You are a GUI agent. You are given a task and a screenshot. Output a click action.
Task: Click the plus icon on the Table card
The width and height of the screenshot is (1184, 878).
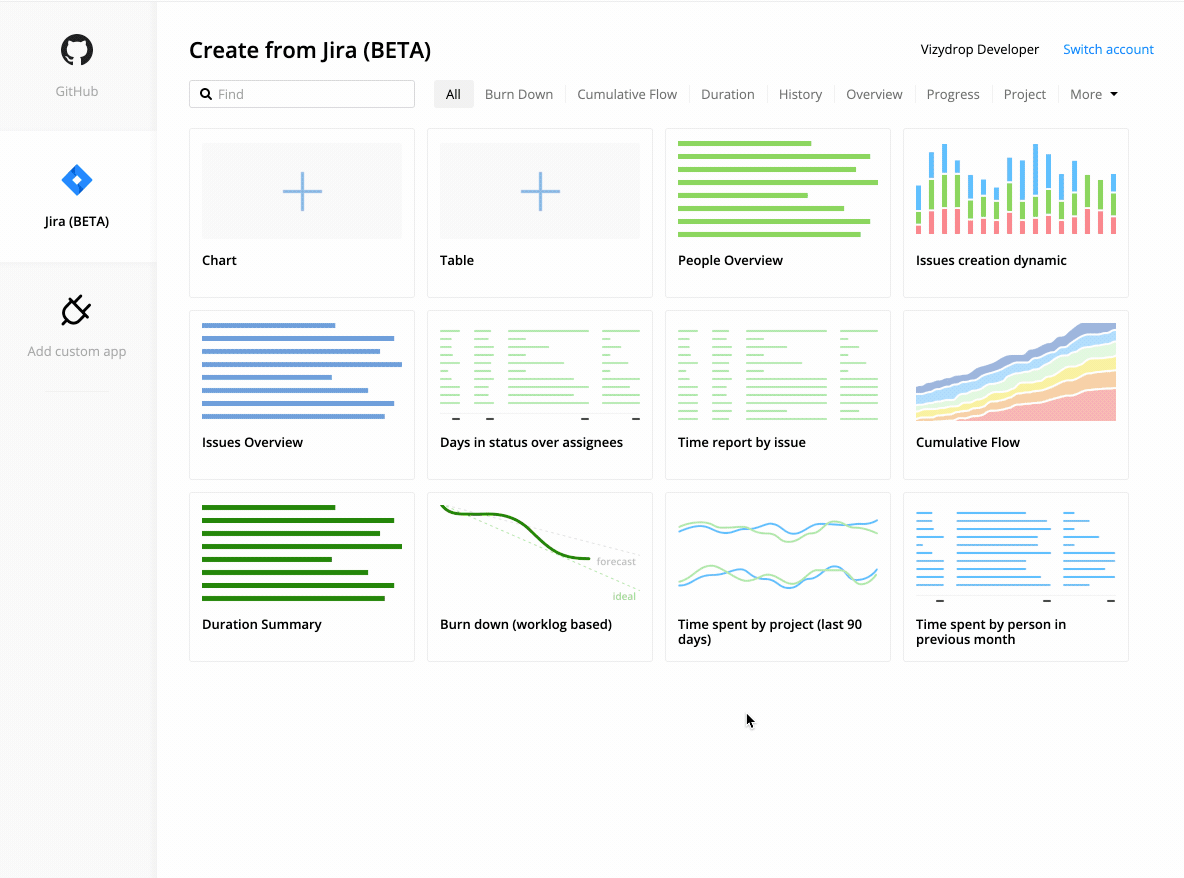click(x=539, y=190)
